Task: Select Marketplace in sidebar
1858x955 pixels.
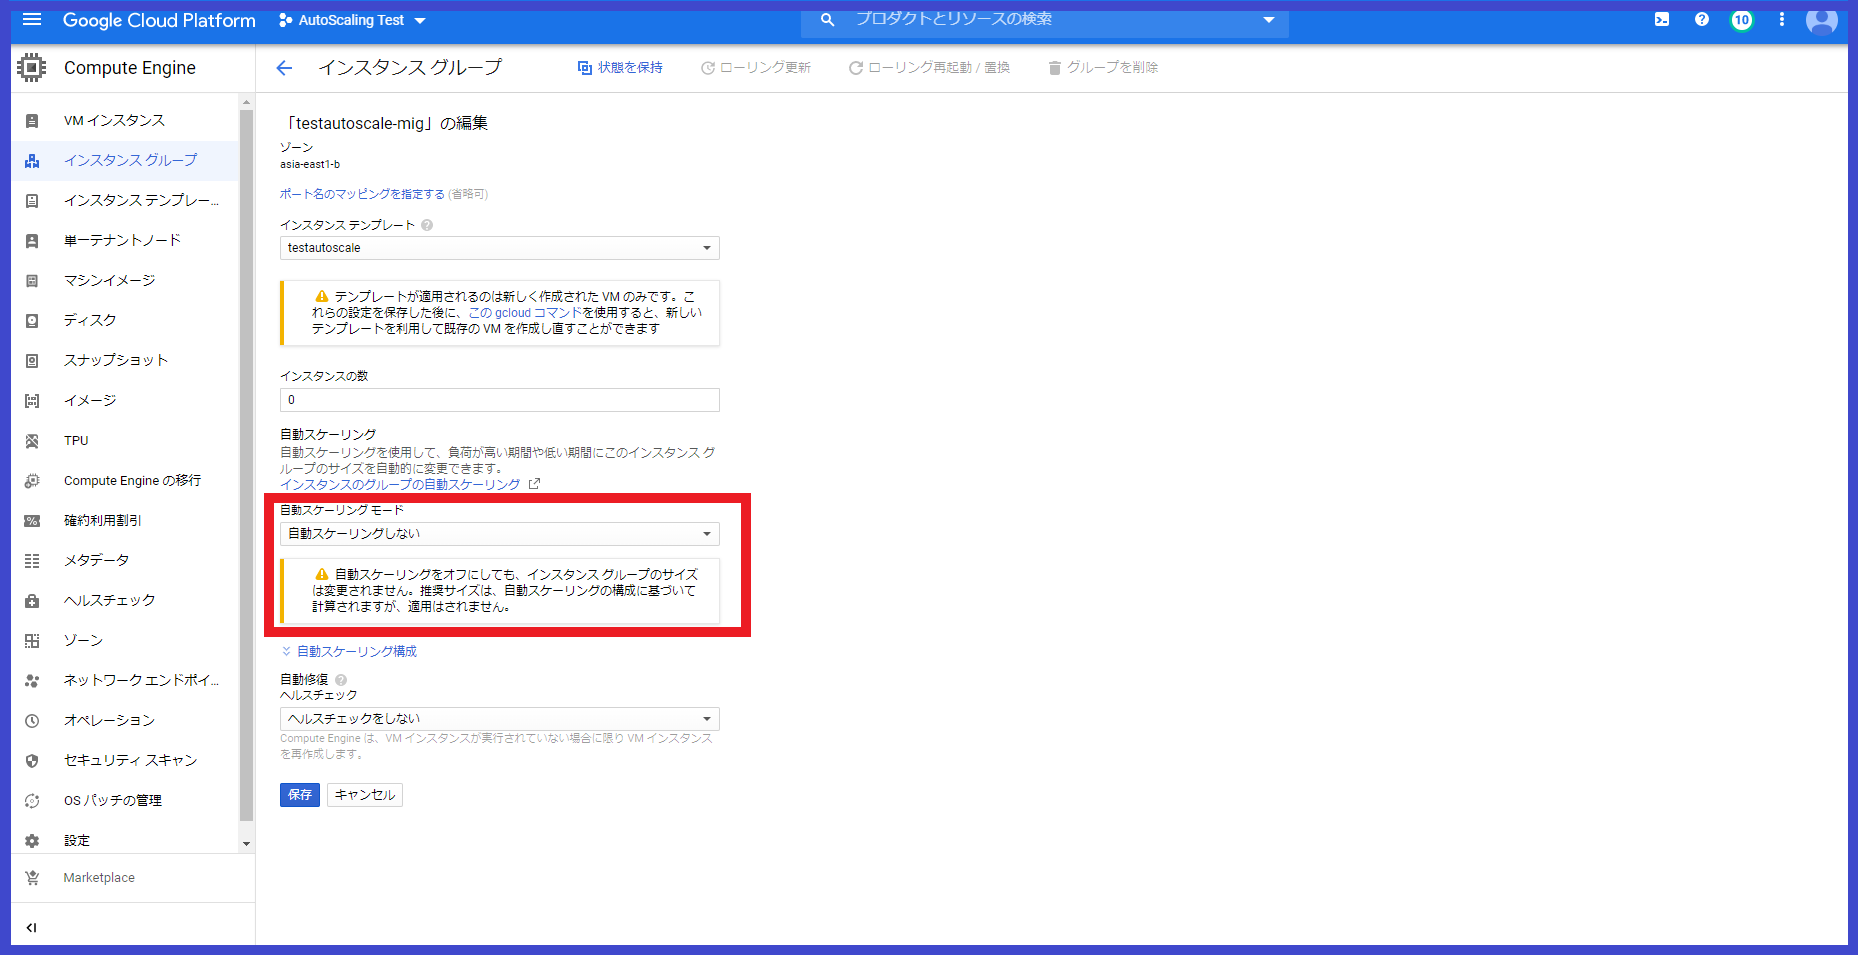Action: tap(99, 878)
